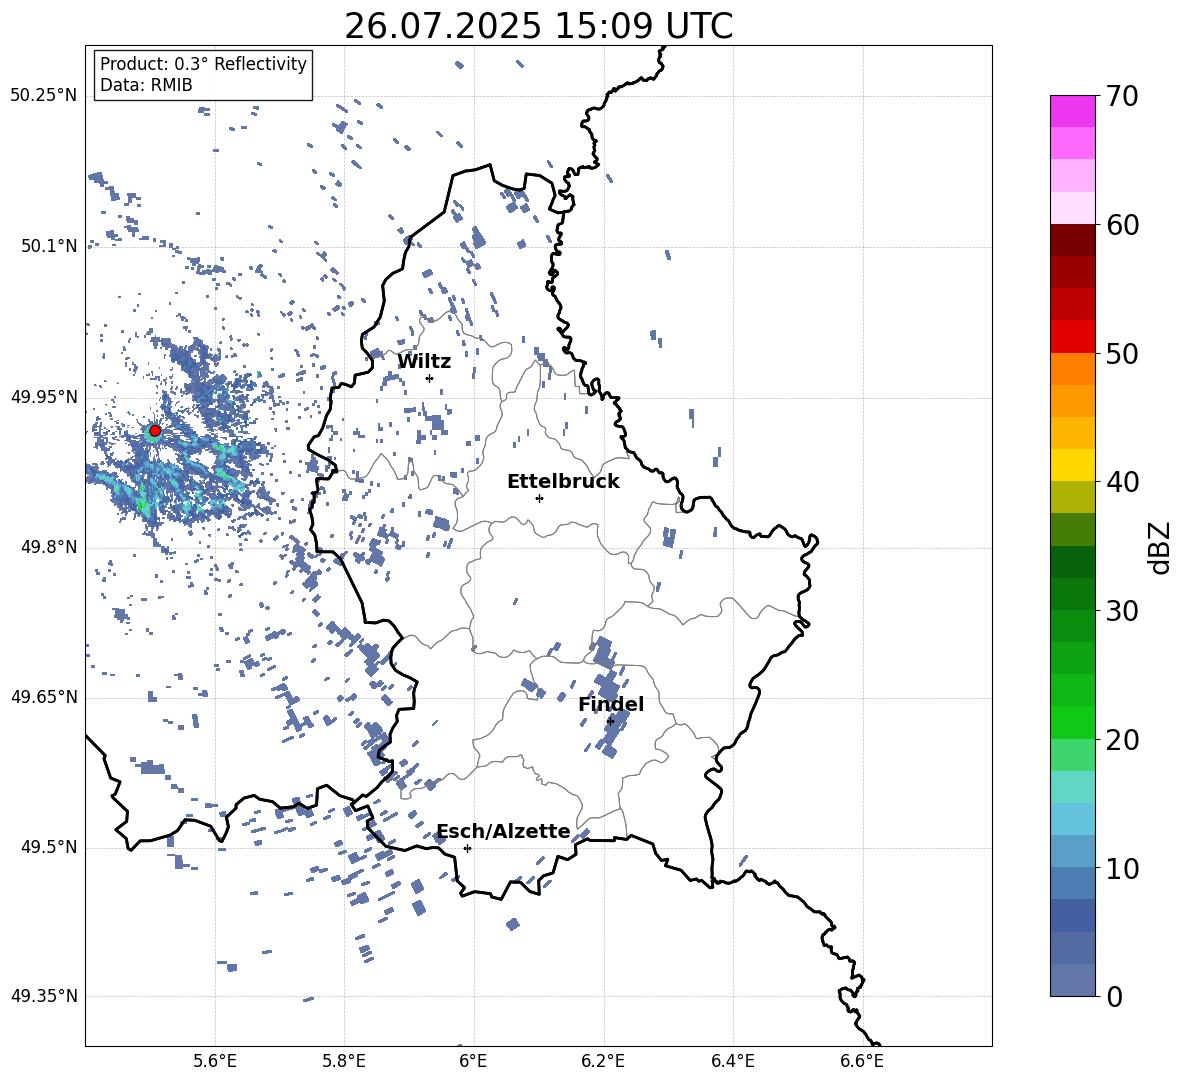The image size is (1184, 1081).
Task: Click the 10 value on colorbar
Action: [1122, 868]
